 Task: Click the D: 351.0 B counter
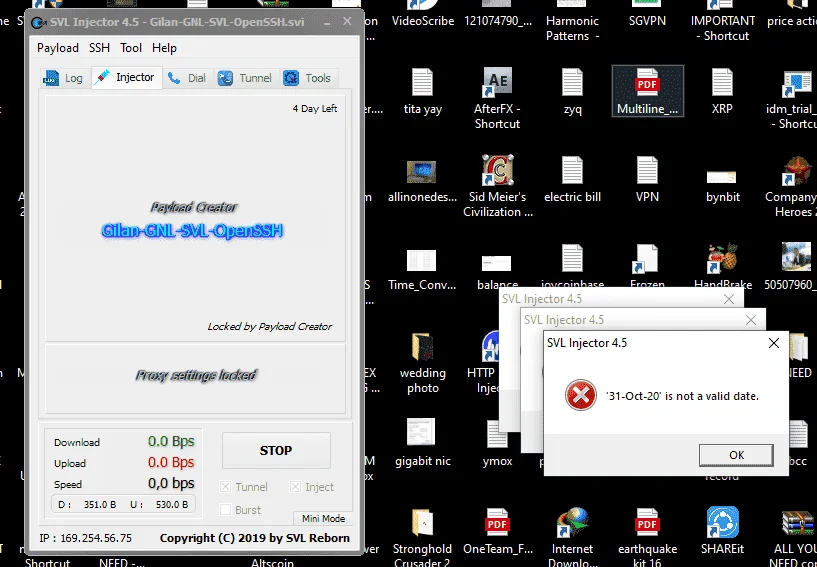pyautogui.click(x=87, y=504)
